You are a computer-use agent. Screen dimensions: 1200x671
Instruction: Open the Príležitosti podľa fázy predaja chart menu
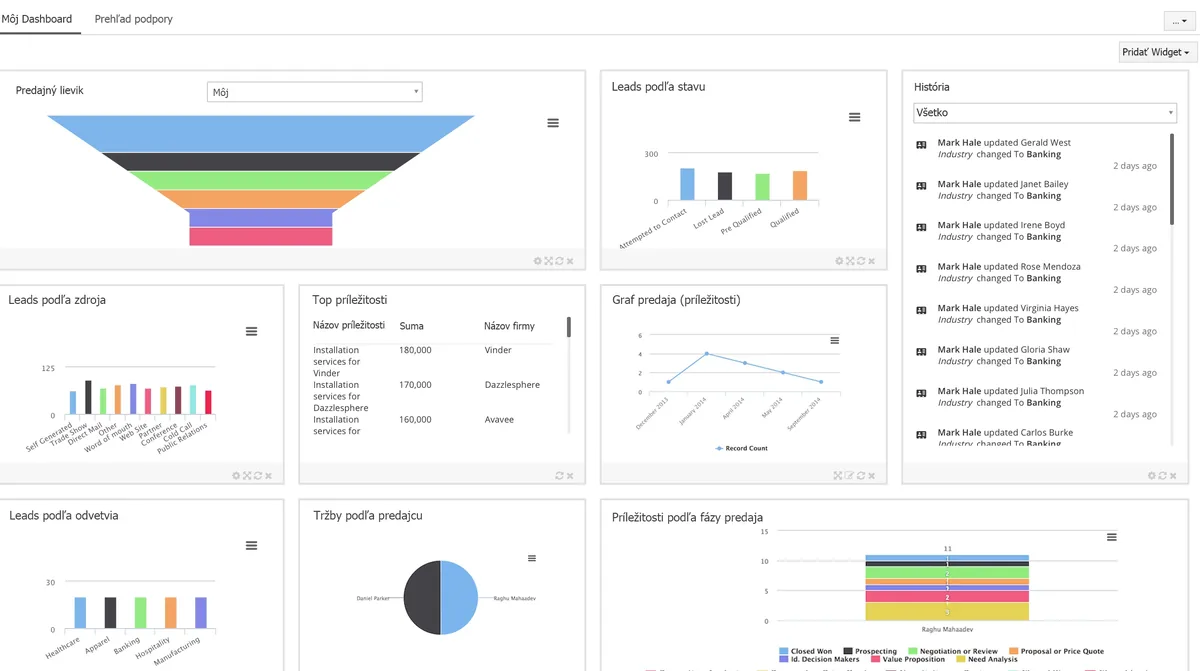(1112, 537)
